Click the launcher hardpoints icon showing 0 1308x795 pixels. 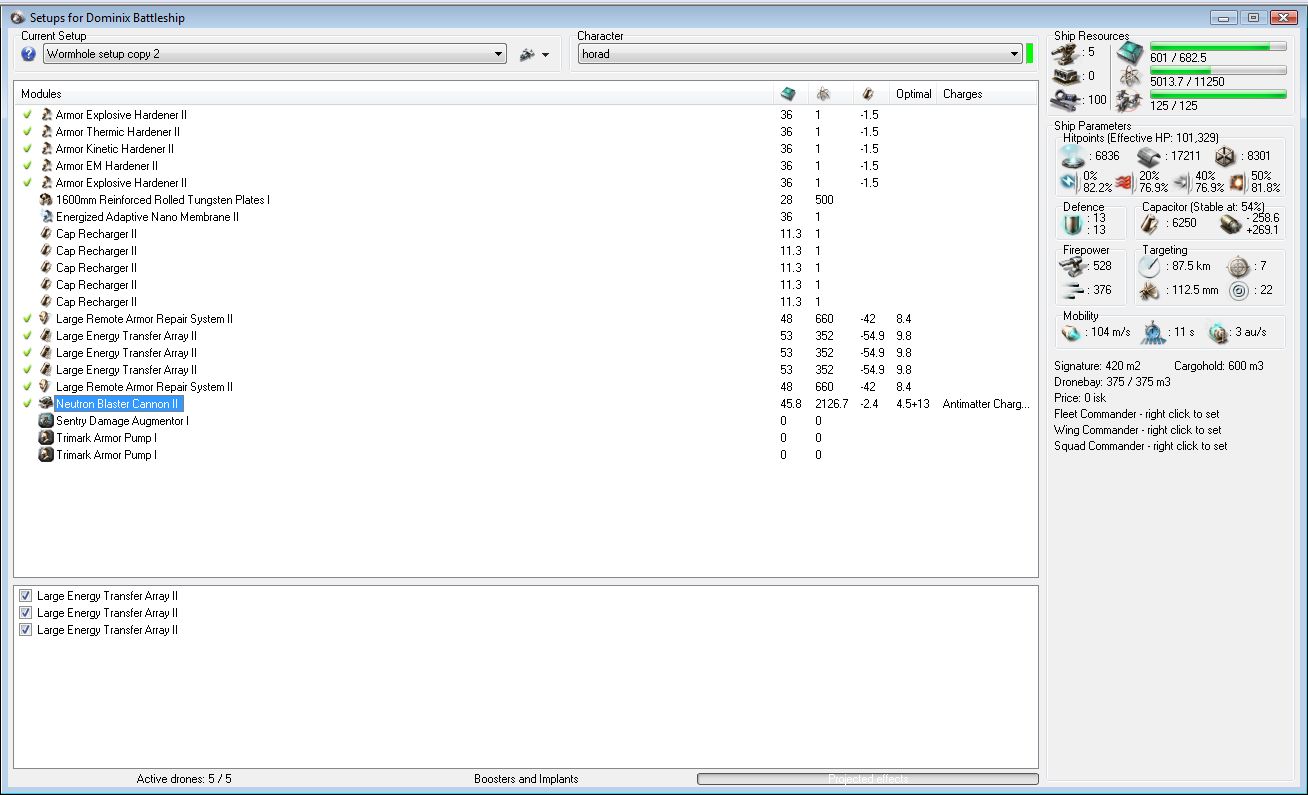(1068, 76)
